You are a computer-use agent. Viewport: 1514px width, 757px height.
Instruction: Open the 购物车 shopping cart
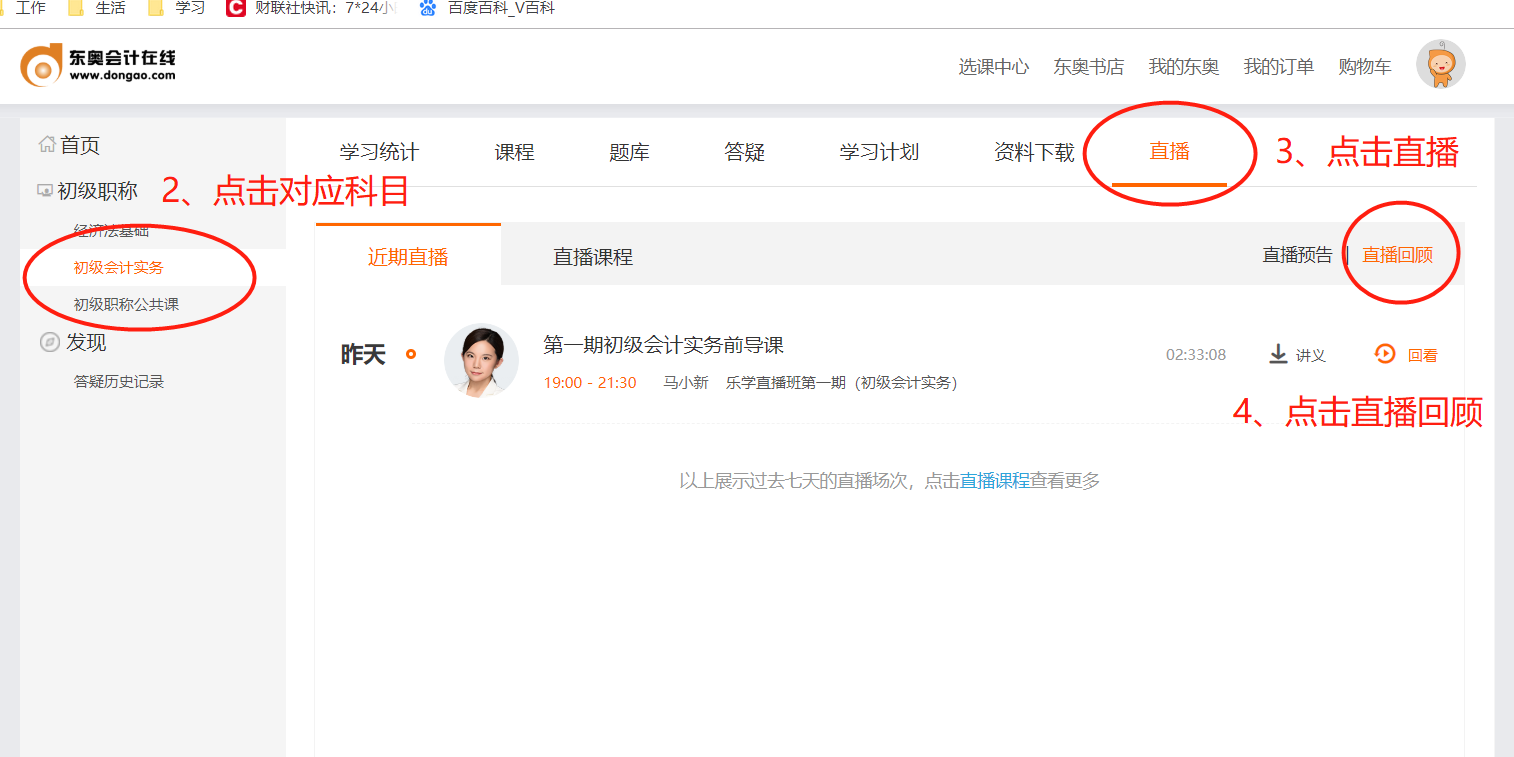point(1364,66)
